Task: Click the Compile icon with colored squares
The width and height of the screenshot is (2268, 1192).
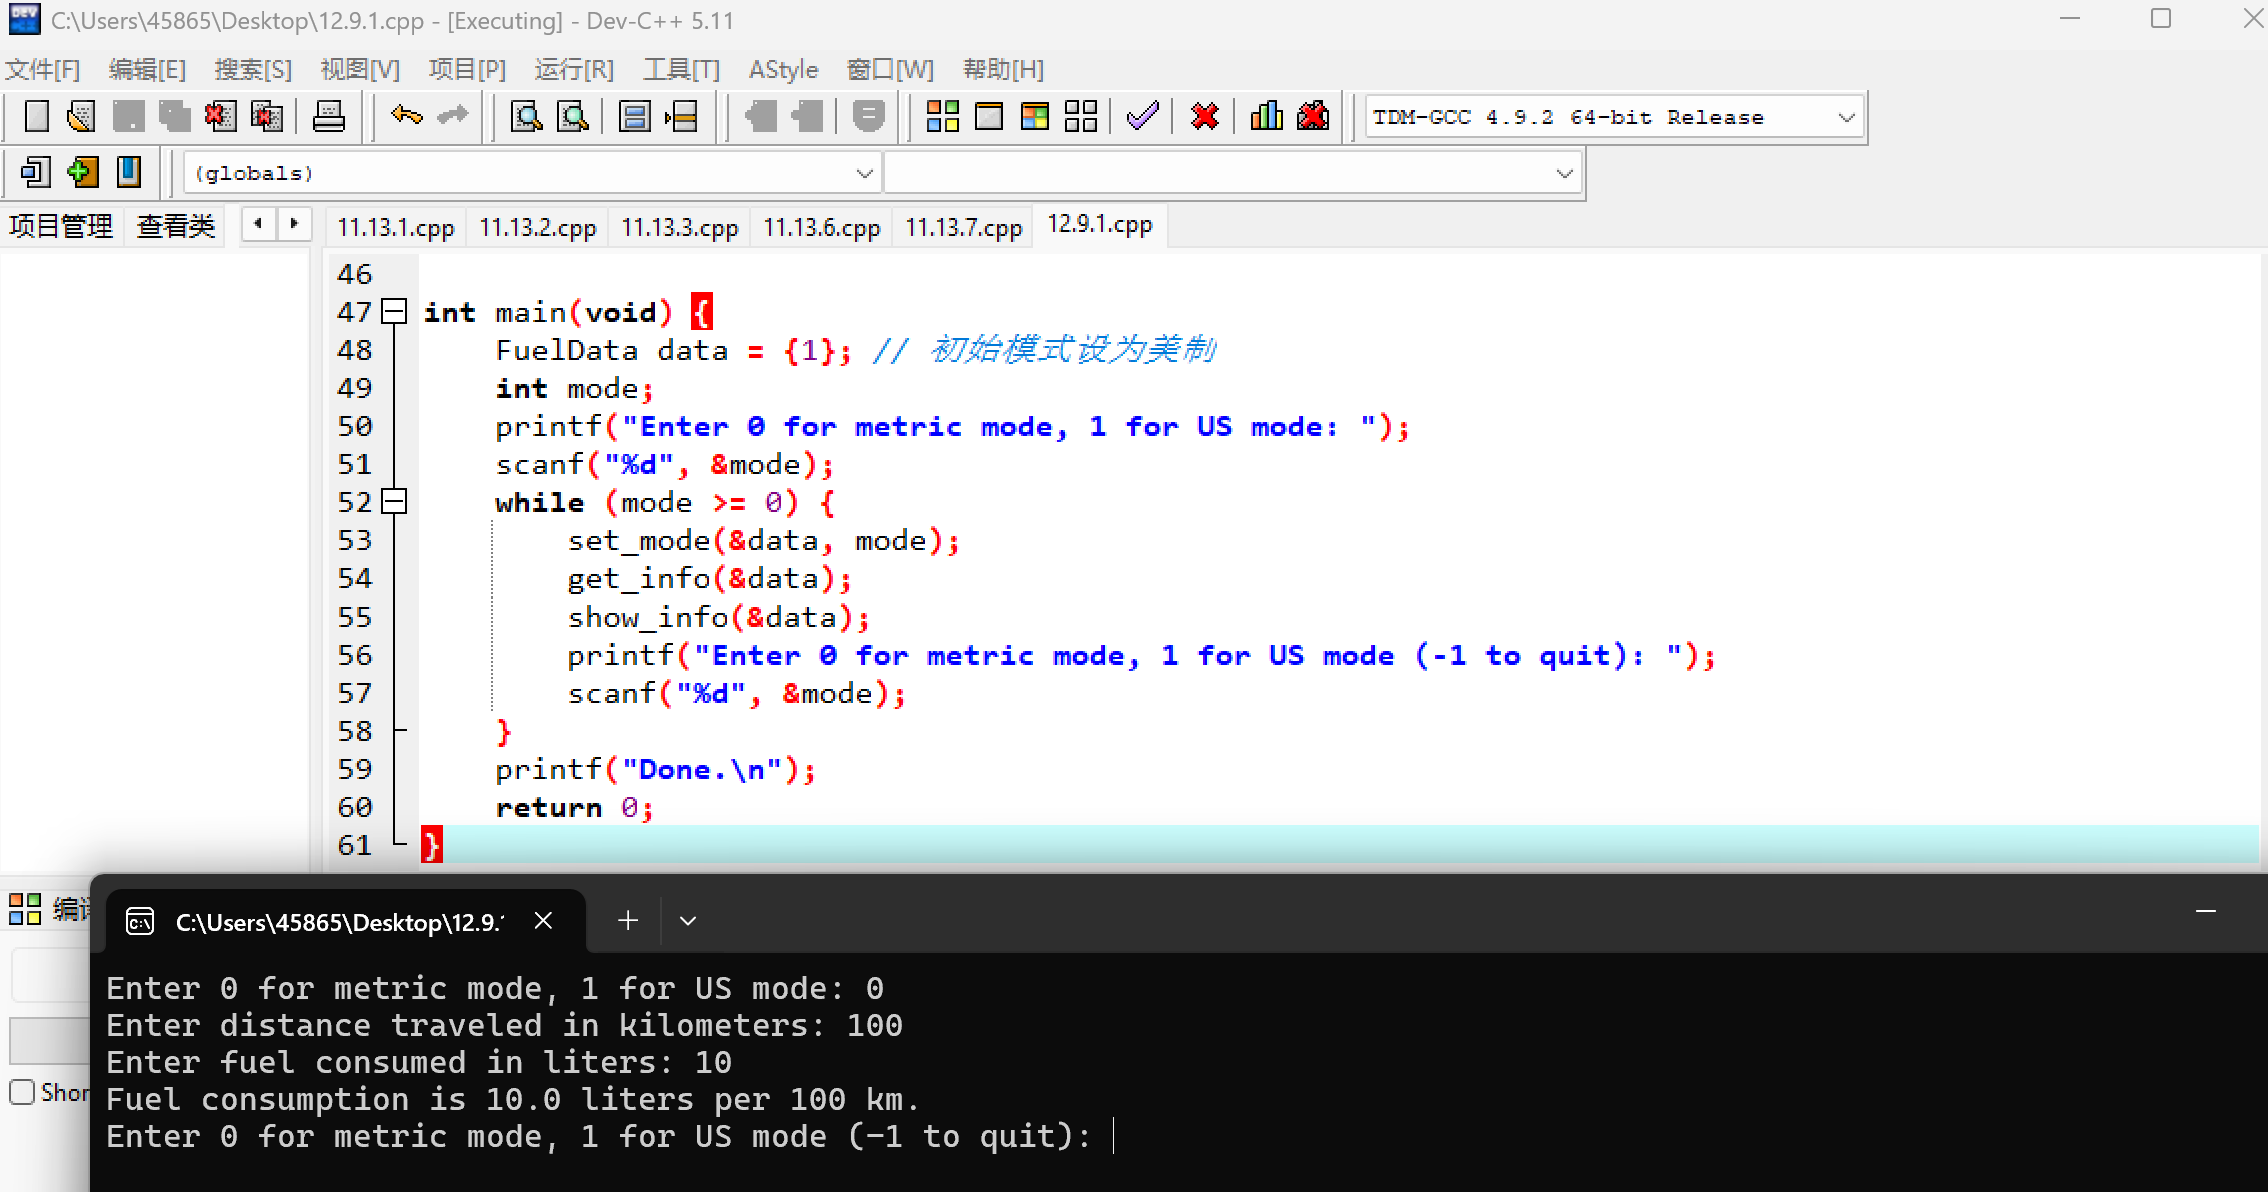Action: click(x=942, y=117)
